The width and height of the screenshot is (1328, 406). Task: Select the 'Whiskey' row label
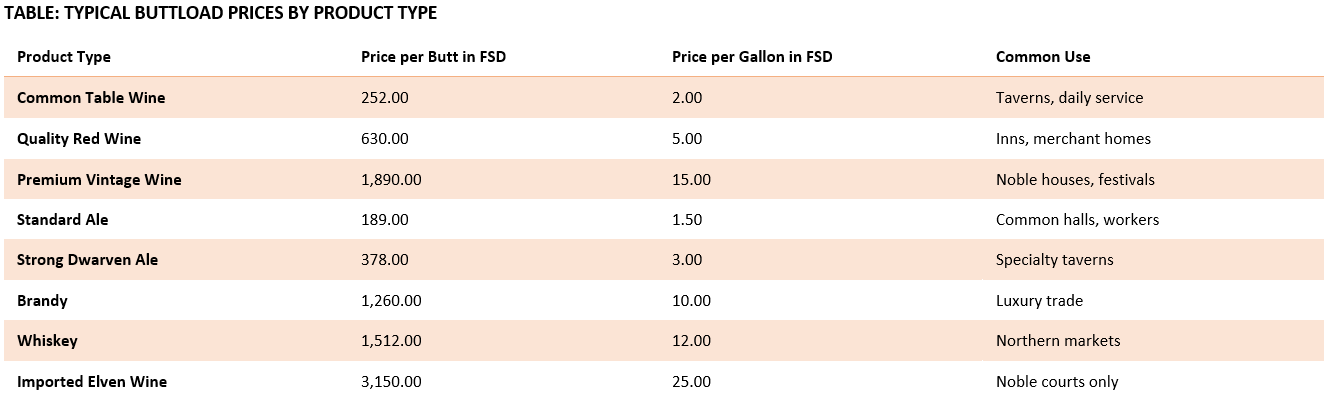click(x=47, y=341)
